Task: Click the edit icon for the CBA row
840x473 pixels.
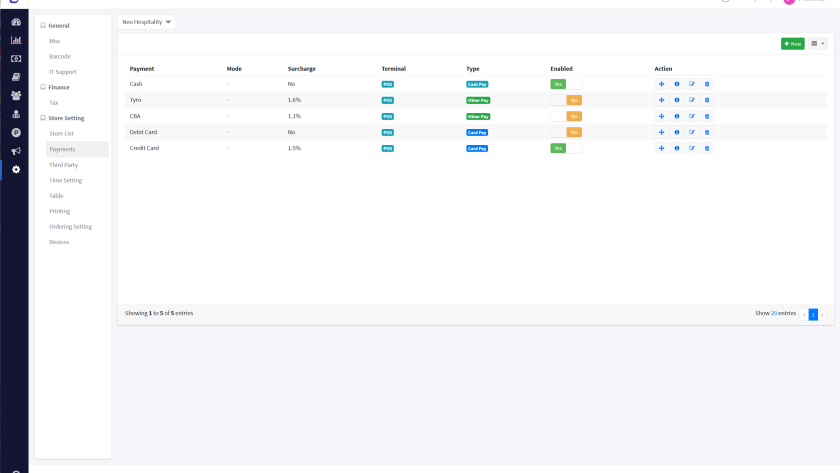Action: click(x=691, y=116)
